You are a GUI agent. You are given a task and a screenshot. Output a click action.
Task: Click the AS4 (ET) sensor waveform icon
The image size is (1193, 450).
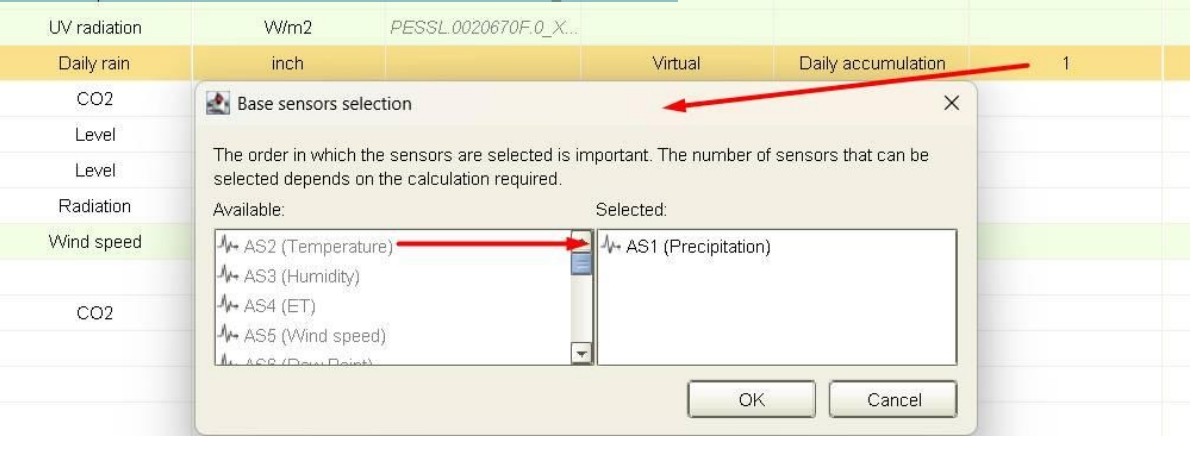pos(227,305)
